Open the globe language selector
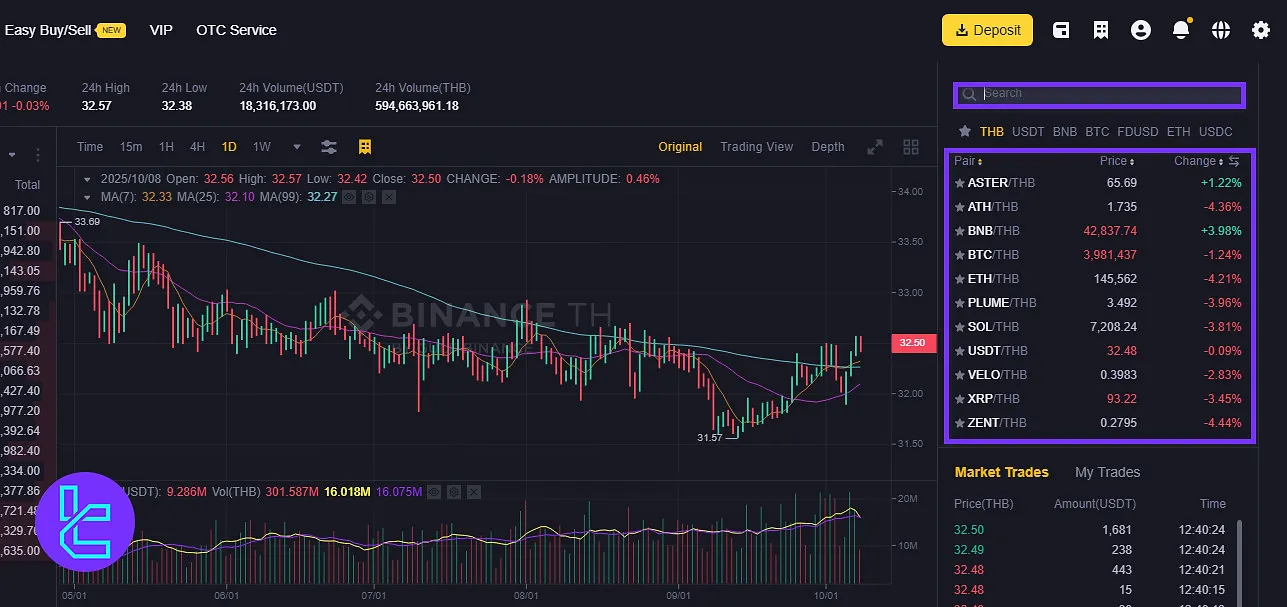 1220,30
